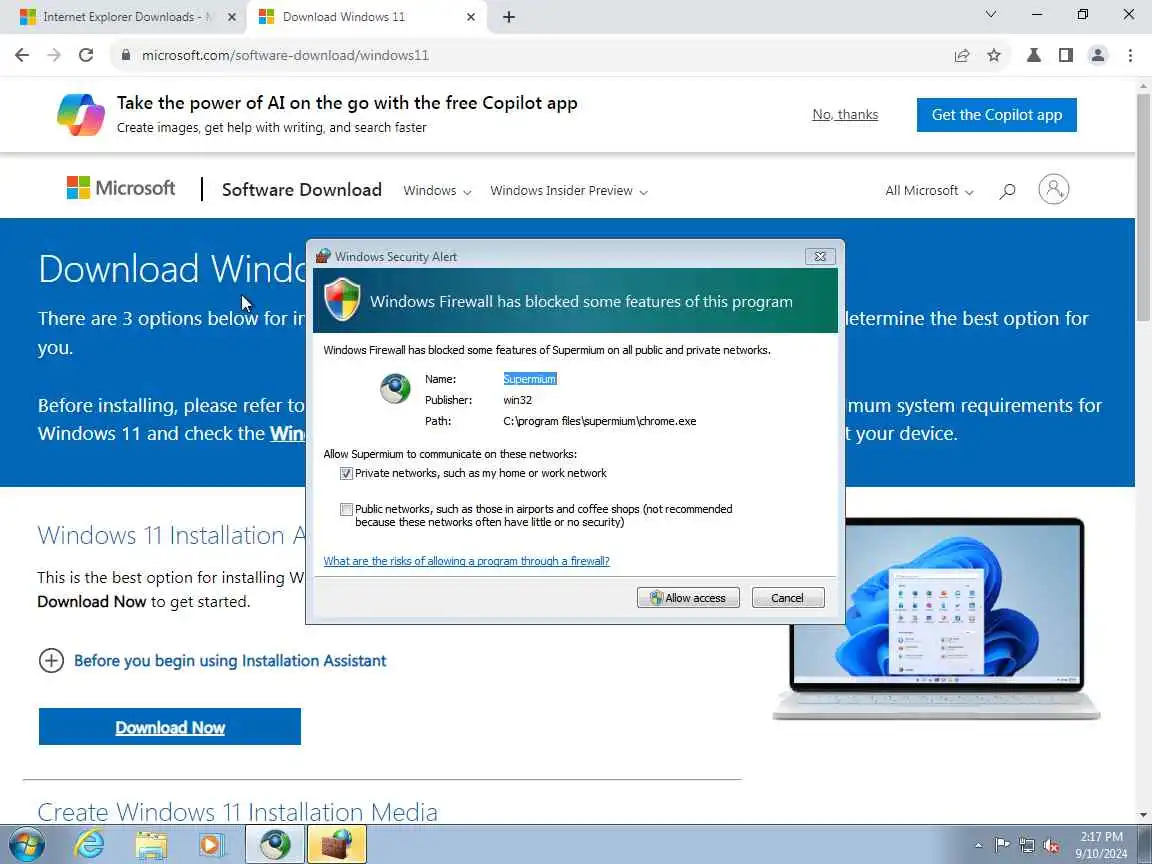Open the flask experiments icon in toolbar
Viewport: 1152px width, 864px height.
[x=1034, y=55]
